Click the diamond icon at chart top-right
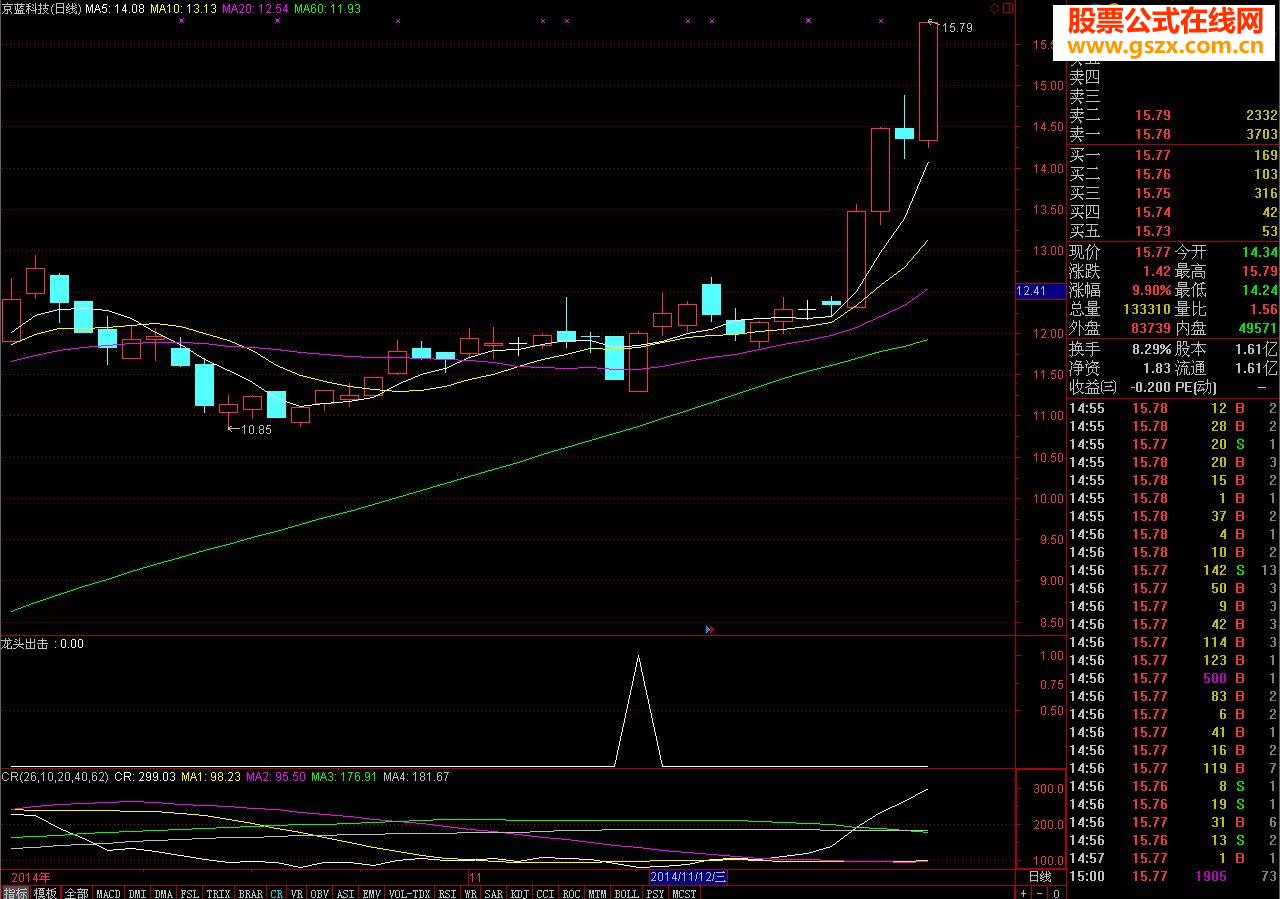This screenshot has width=1280, height=899. point(994,8)
